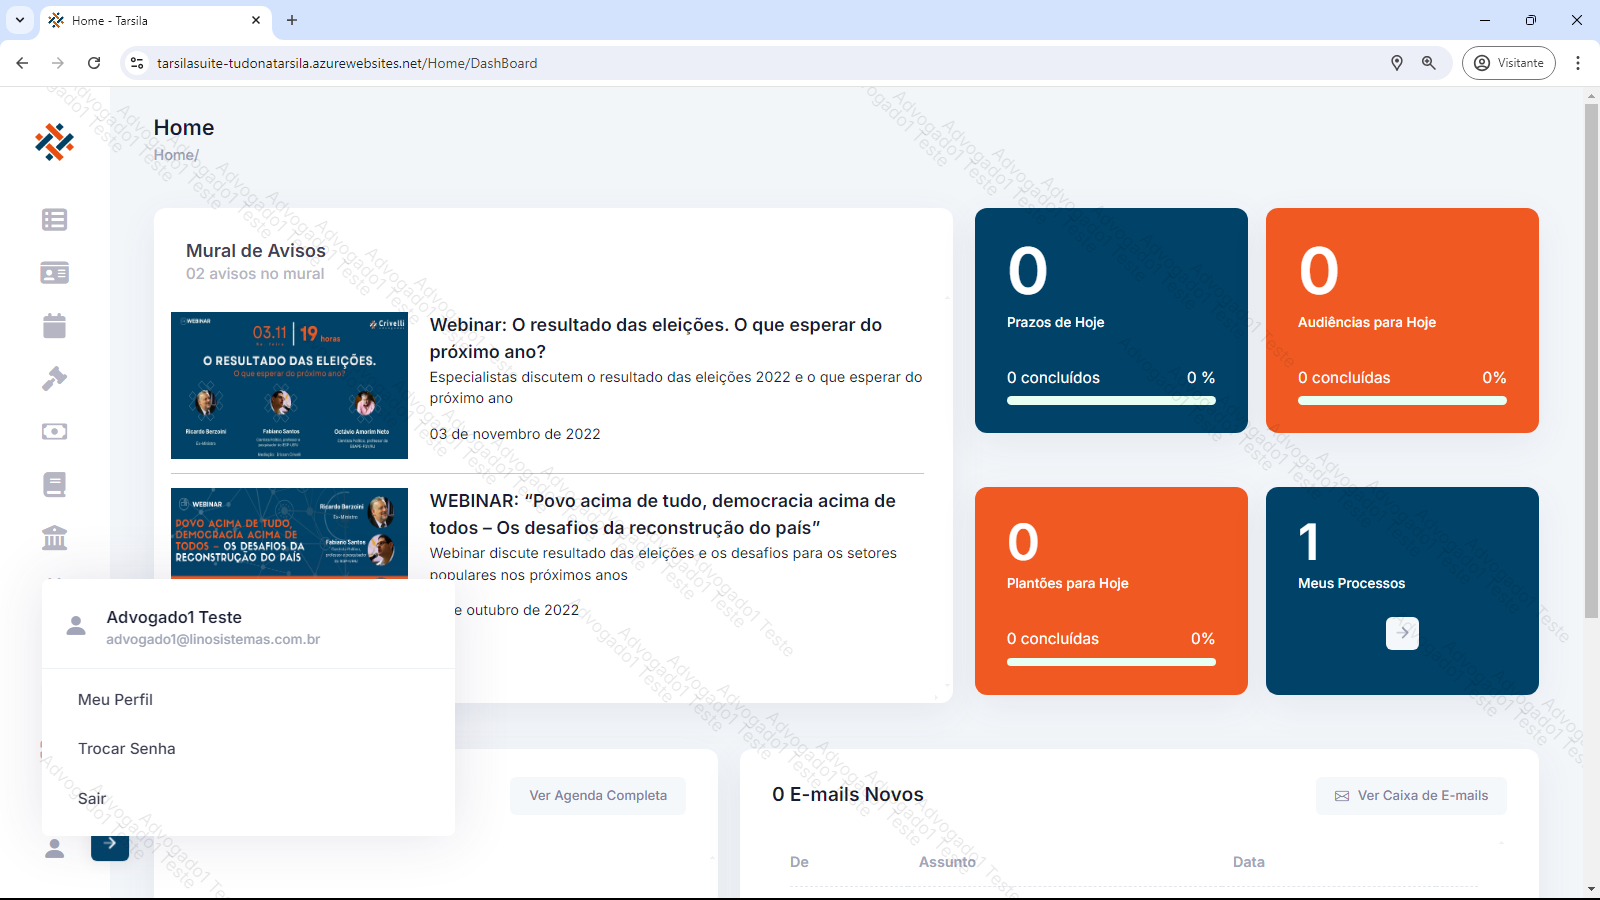Click the gavel icon in the sidebar
Viewport: 1600px width, 900px height.
click(55, 379)
